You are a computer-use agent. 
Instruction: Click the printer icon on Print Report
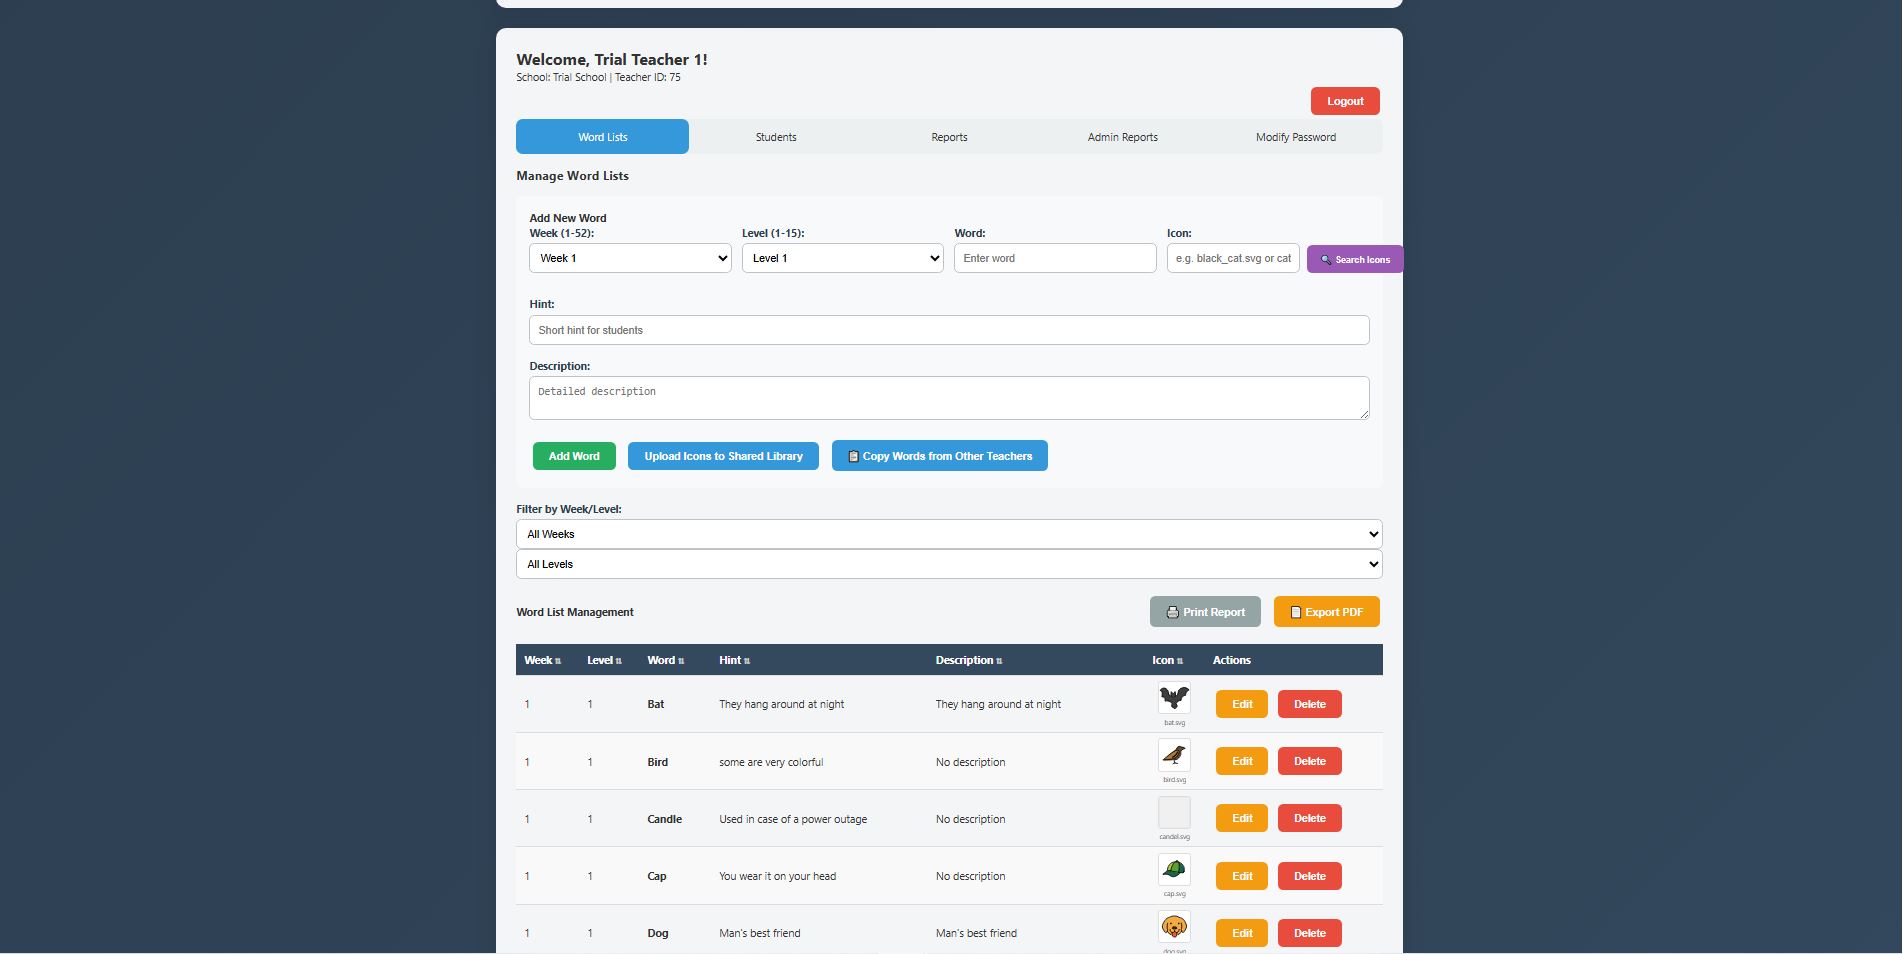click(x=1171, y=611)
